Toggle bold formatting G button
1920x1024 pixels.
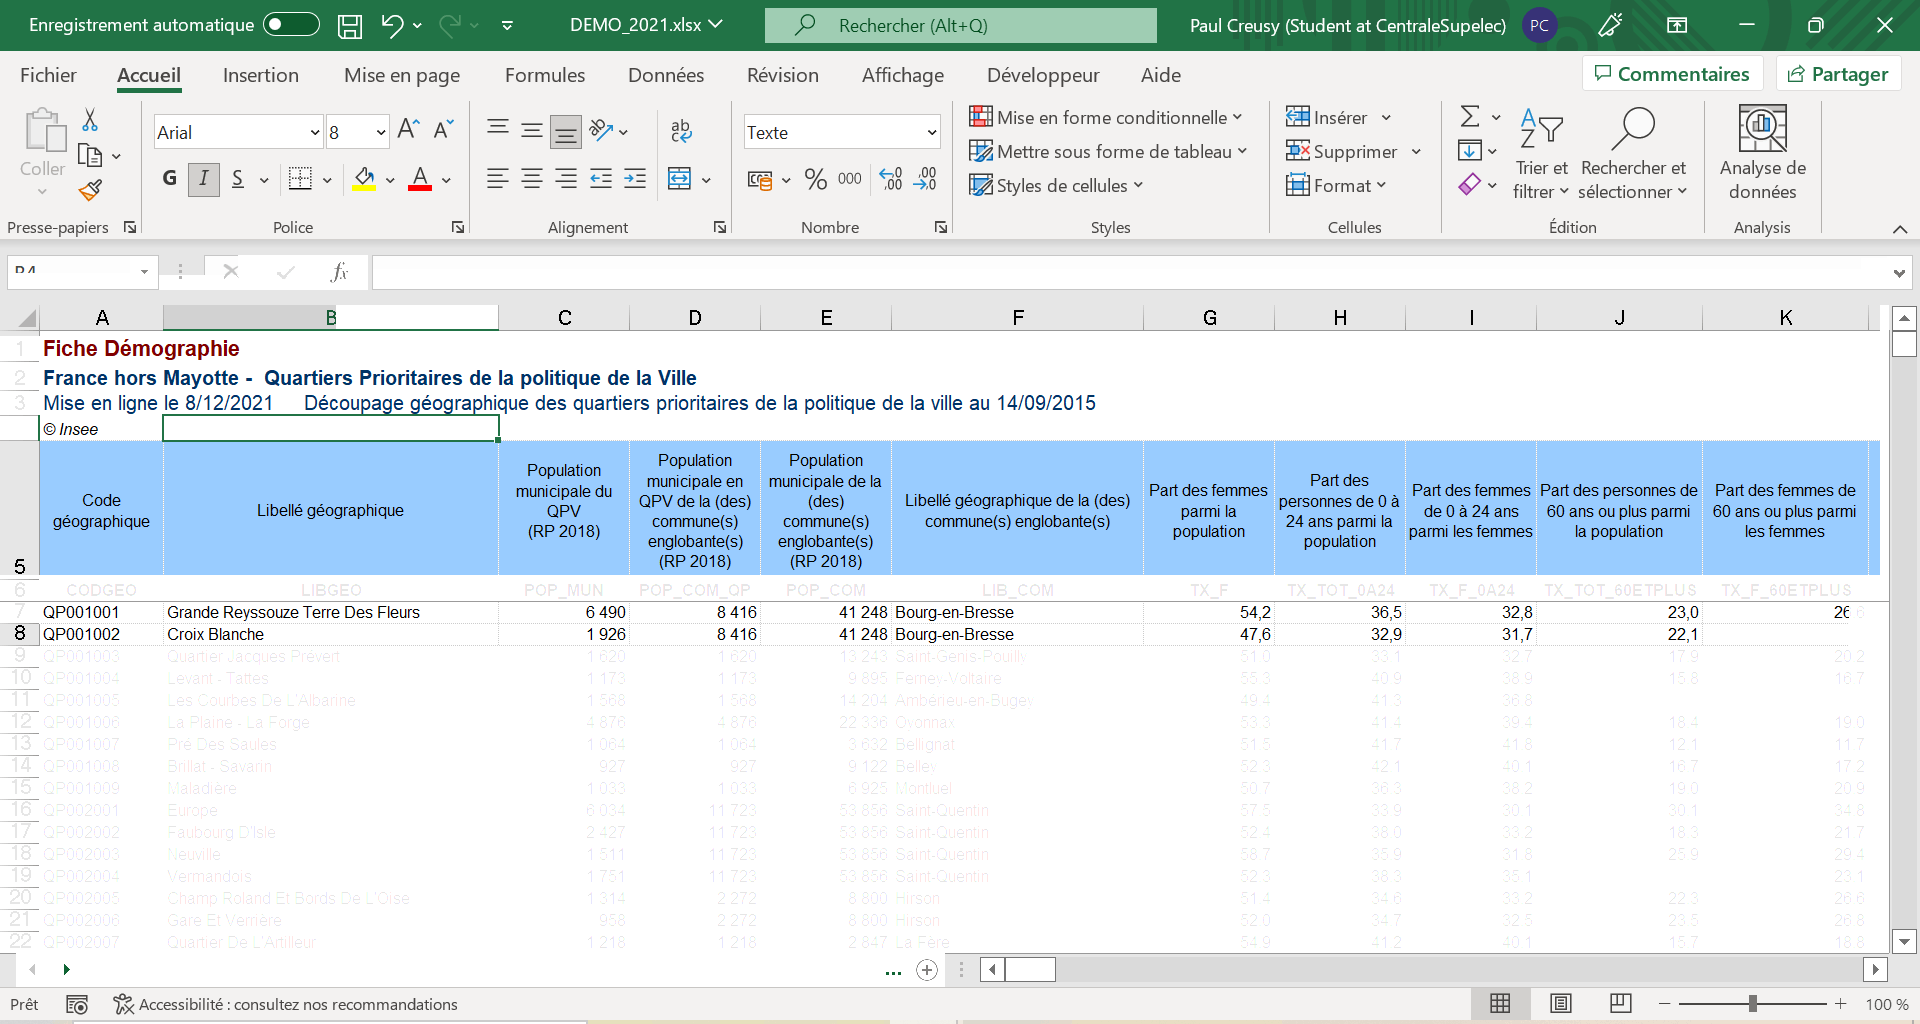coord(170,179)
